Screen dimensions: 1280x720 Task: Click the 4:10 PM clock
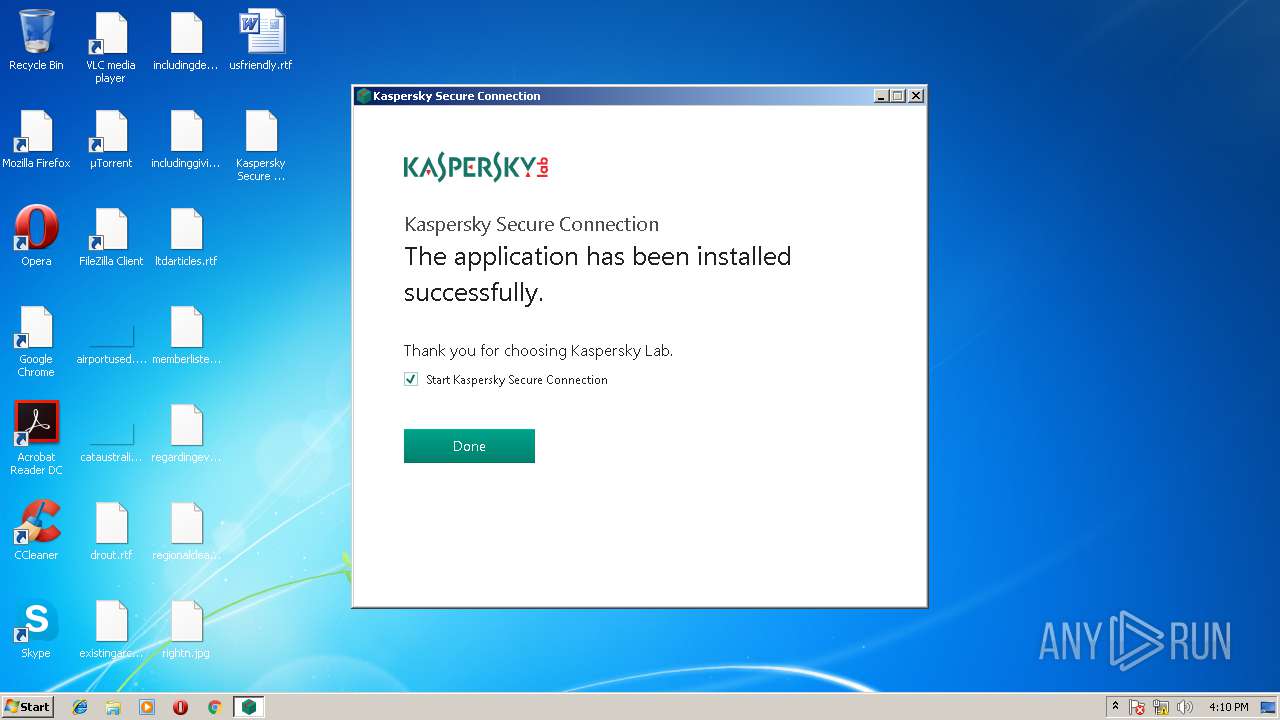point(1228,707)
